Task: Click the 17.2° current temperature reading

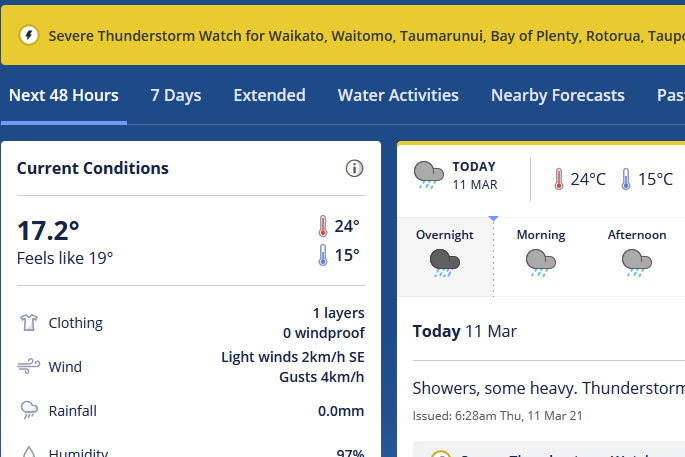Action: (48, 231)
